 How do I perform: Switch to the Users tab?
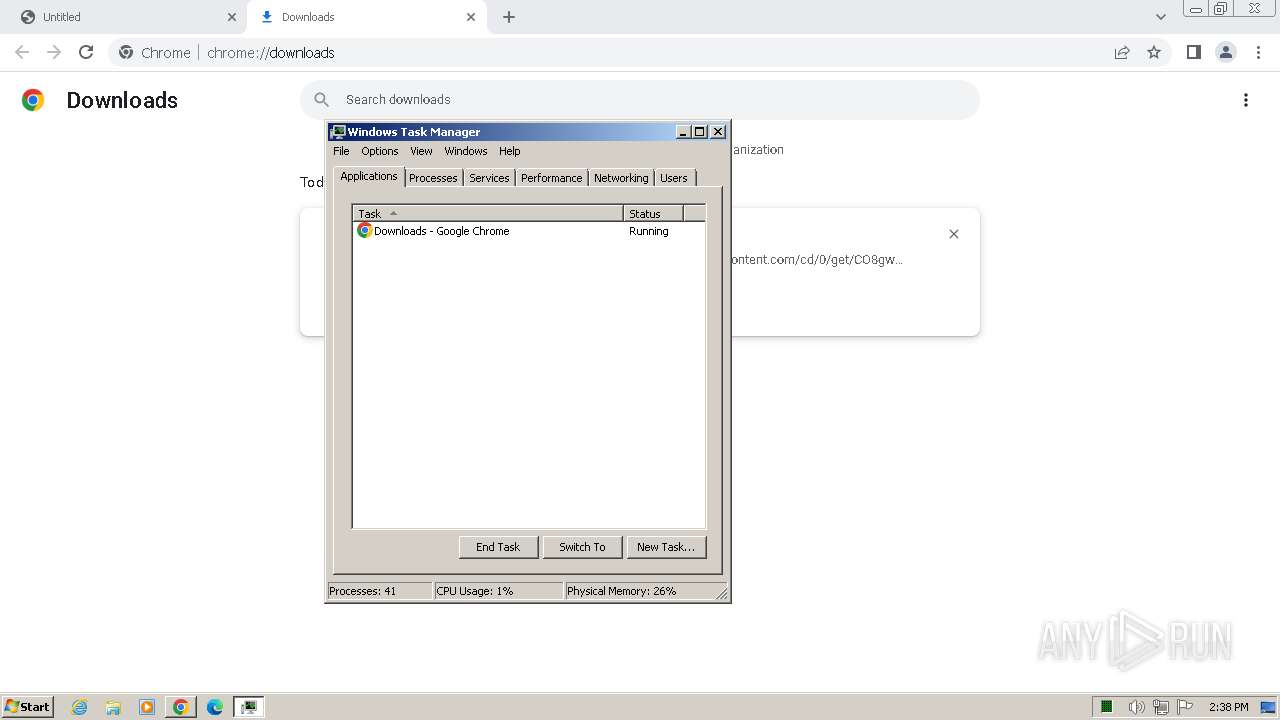pyautogui.click(x=674, y=178)
